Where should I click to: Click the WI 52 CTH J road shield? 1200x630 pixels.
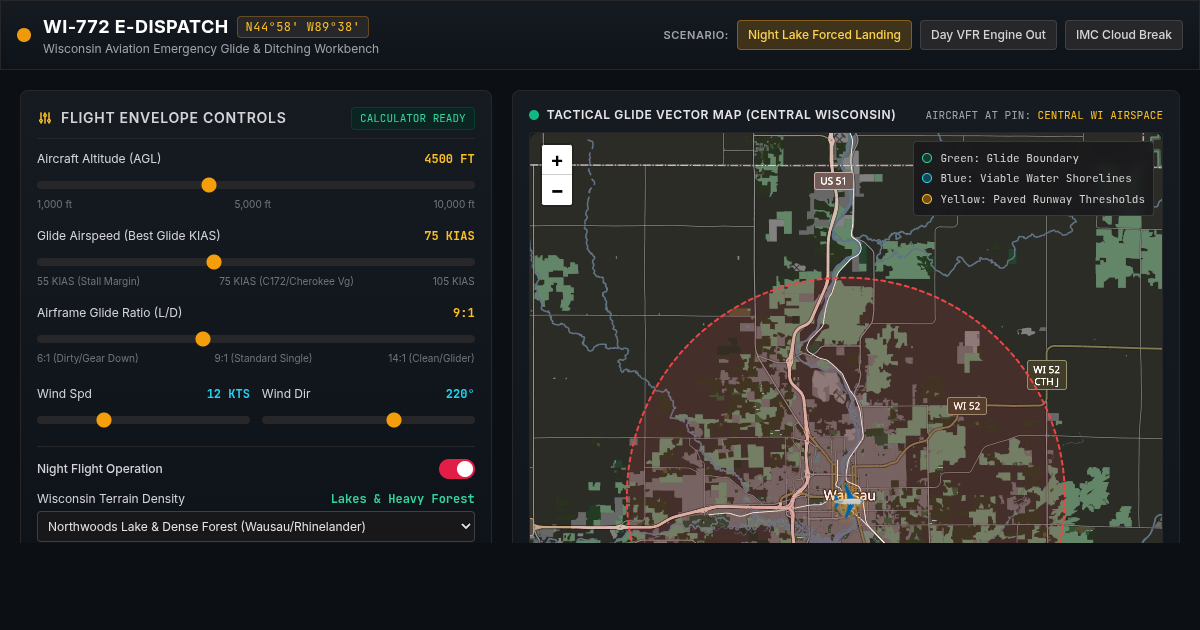(1047, 375)
